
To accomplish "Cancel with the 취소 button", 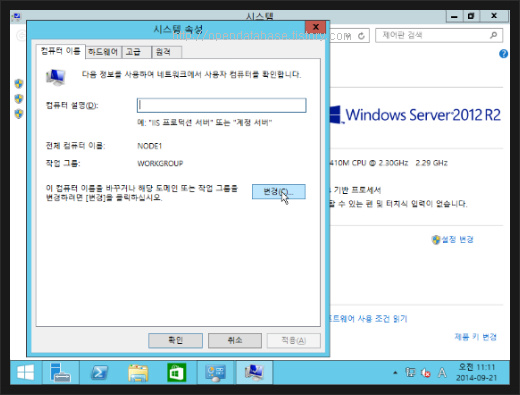I will point(235,340).
